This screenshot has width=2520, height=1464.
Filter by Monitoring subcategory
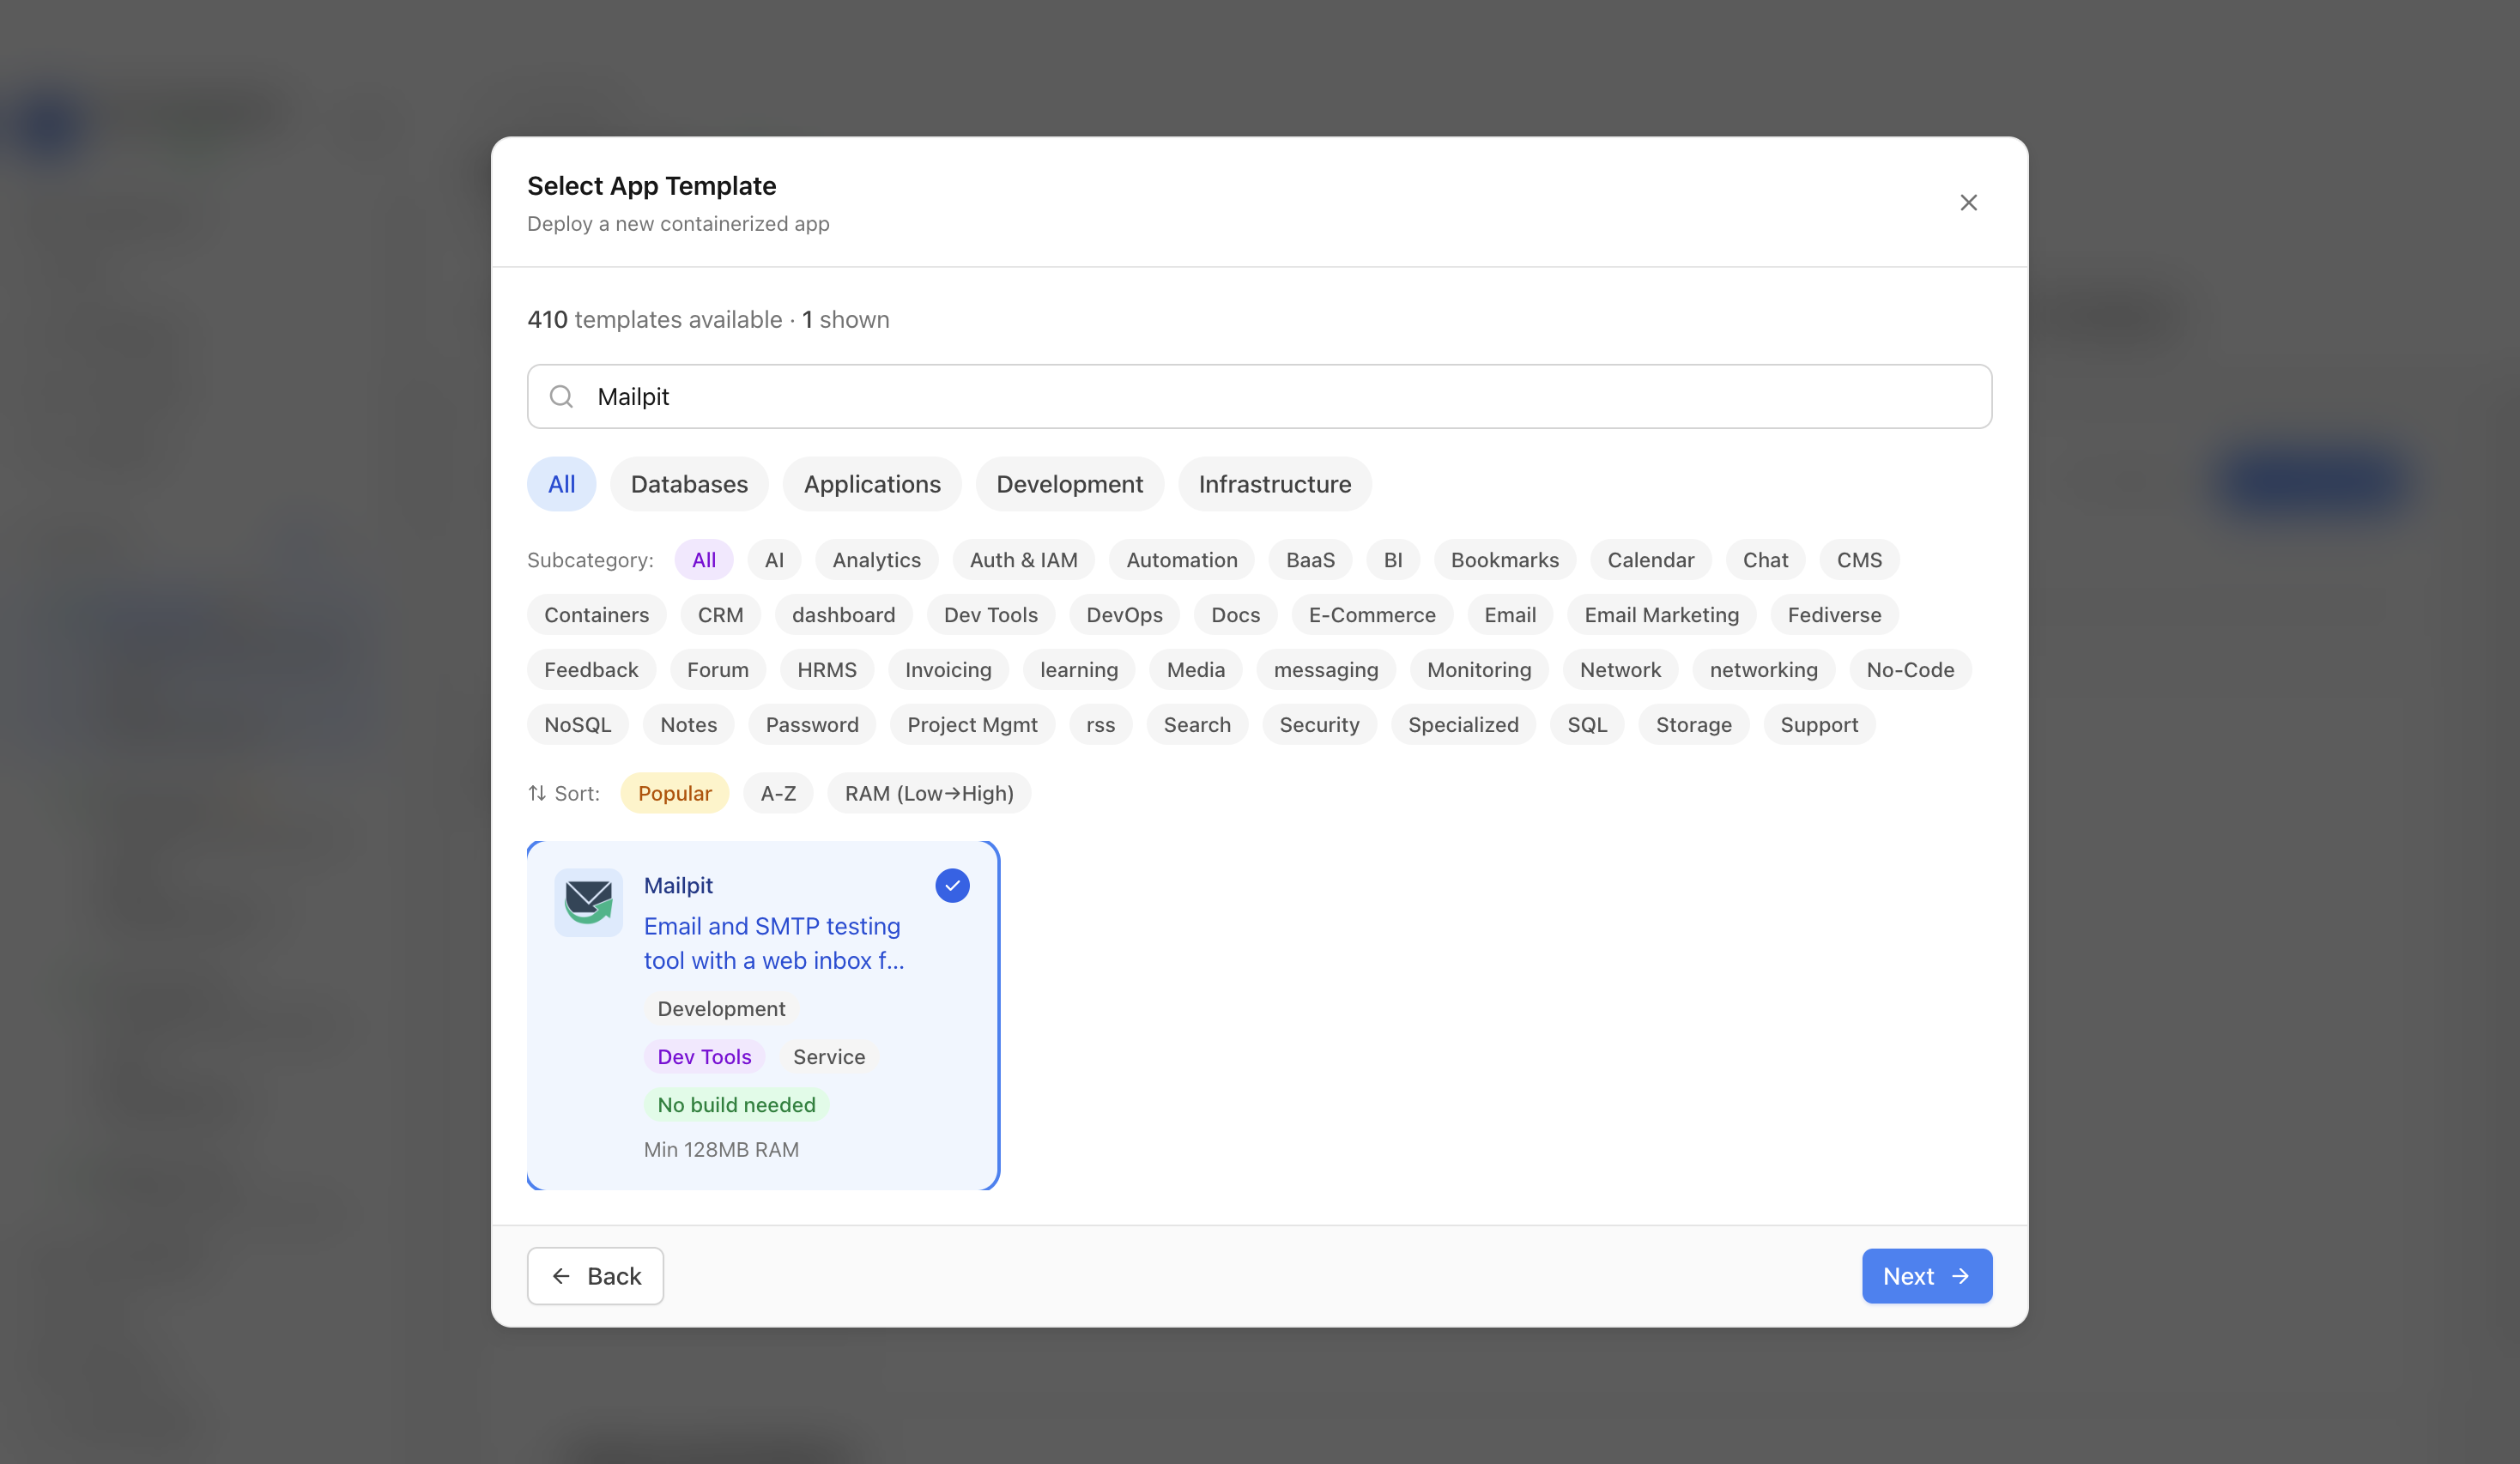coord(1479,670)
